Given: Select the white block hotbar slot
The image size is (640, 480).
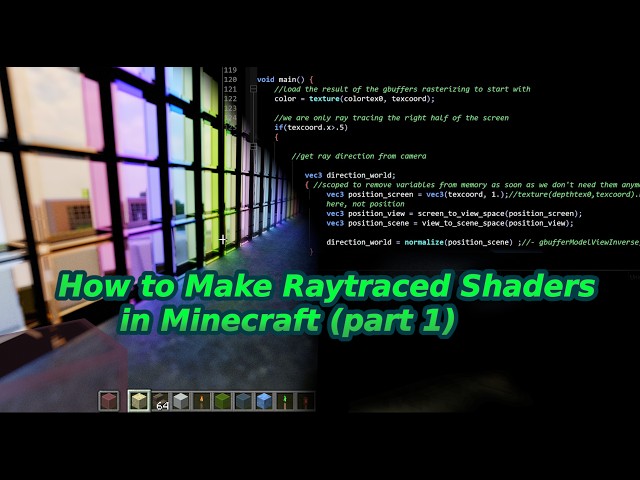Looking at the screenshot, I should point(181,401).
